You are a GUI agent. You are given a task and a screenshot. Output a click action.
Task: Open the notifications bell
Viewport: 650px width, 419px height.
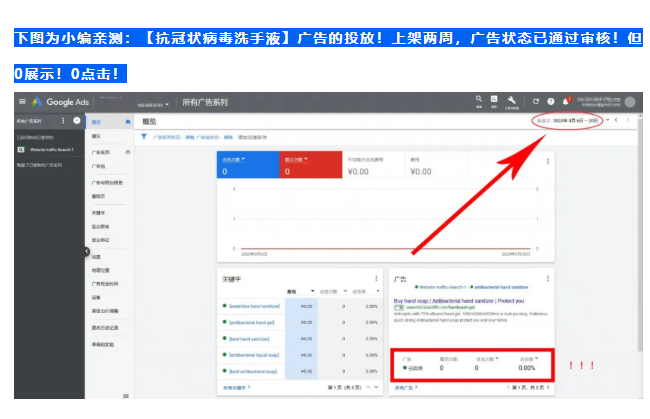click(x=566, y=102)
